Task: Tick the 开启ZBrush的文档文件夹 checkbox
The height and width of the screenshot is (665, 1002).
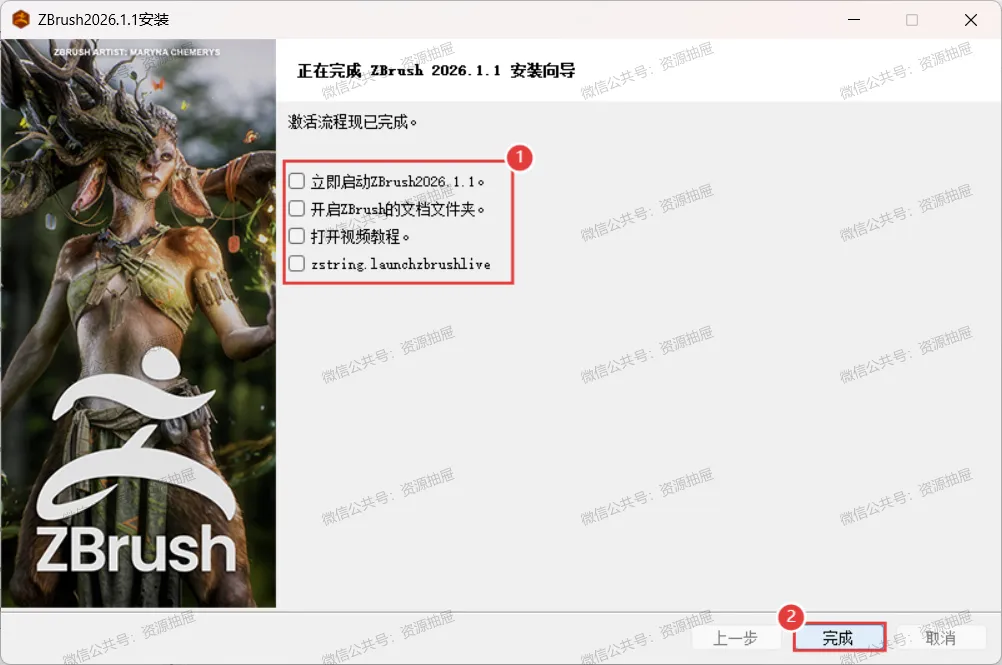Action: tap(297, 209)
